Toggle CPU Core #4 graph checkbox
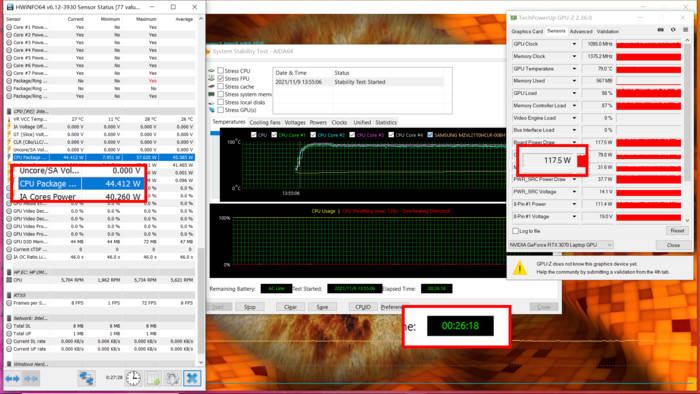Screen dimensions: 700x394 391,135
